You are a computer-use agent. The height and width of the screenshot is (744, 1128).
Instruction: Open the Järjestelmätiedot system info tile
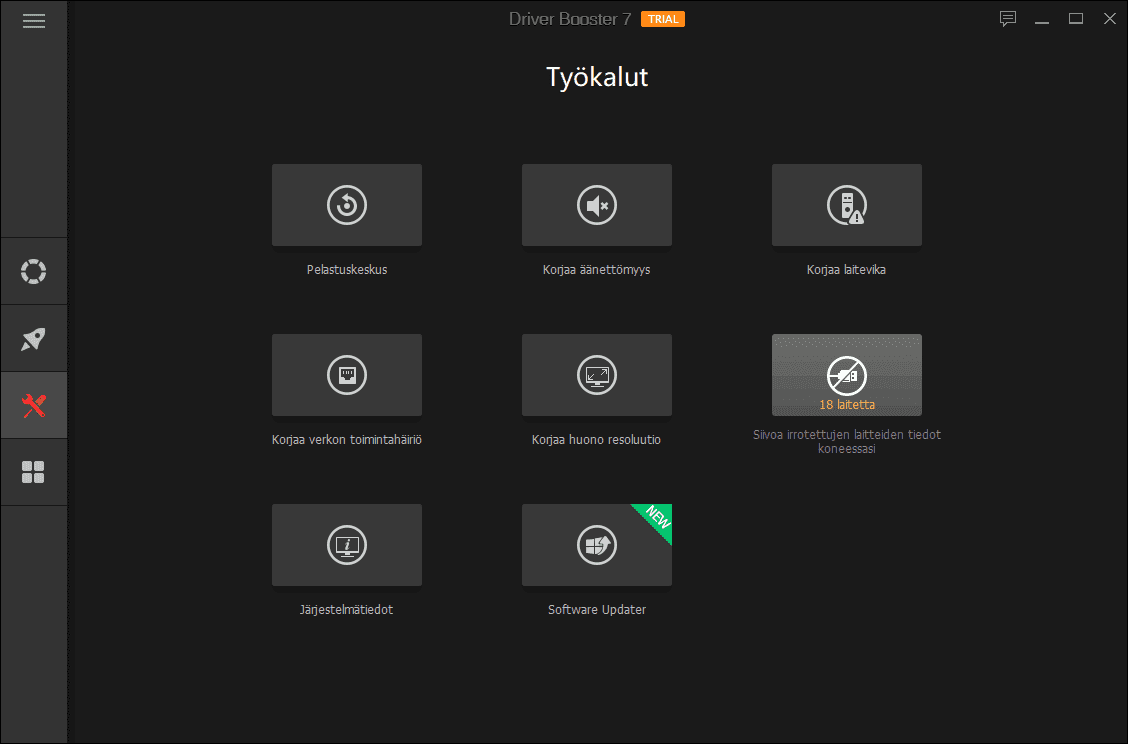[x=347, y=545]
